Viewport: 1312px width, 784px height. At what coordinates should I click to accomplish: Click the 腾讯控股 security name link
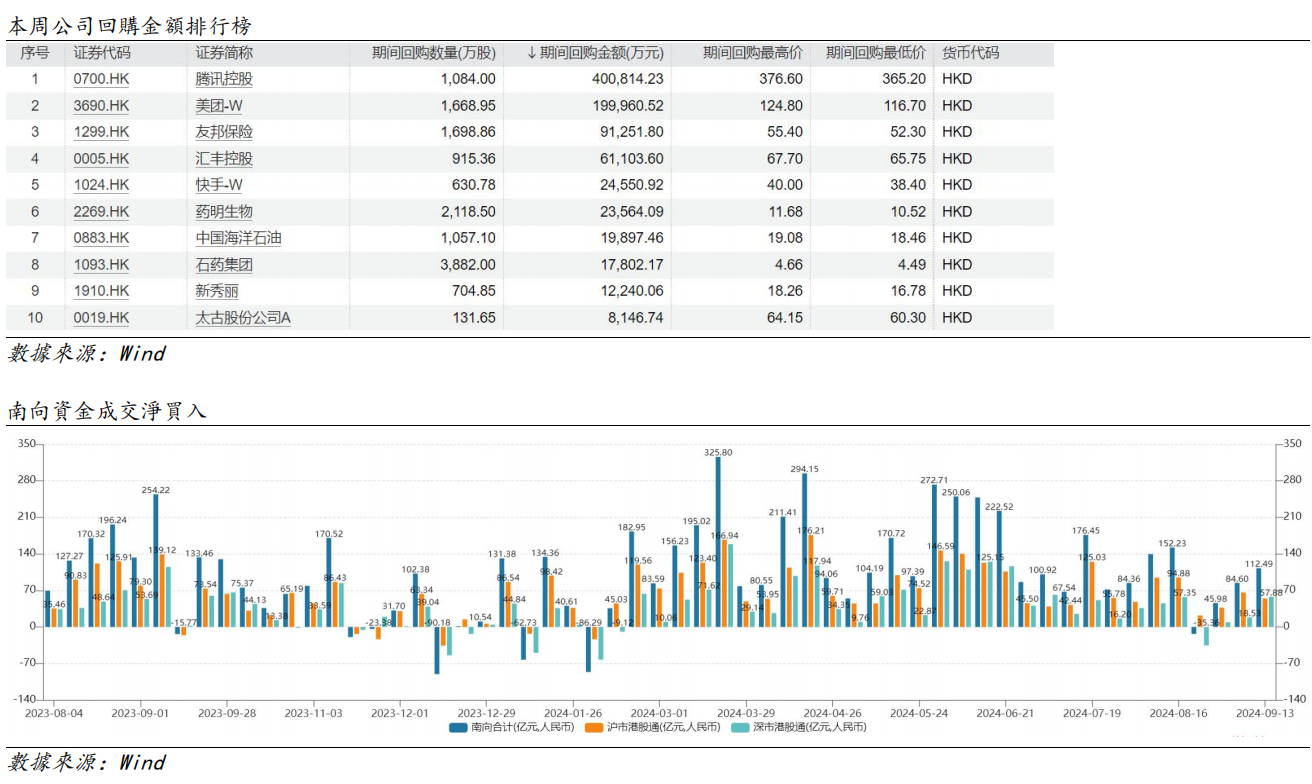[x=224, y=79]
